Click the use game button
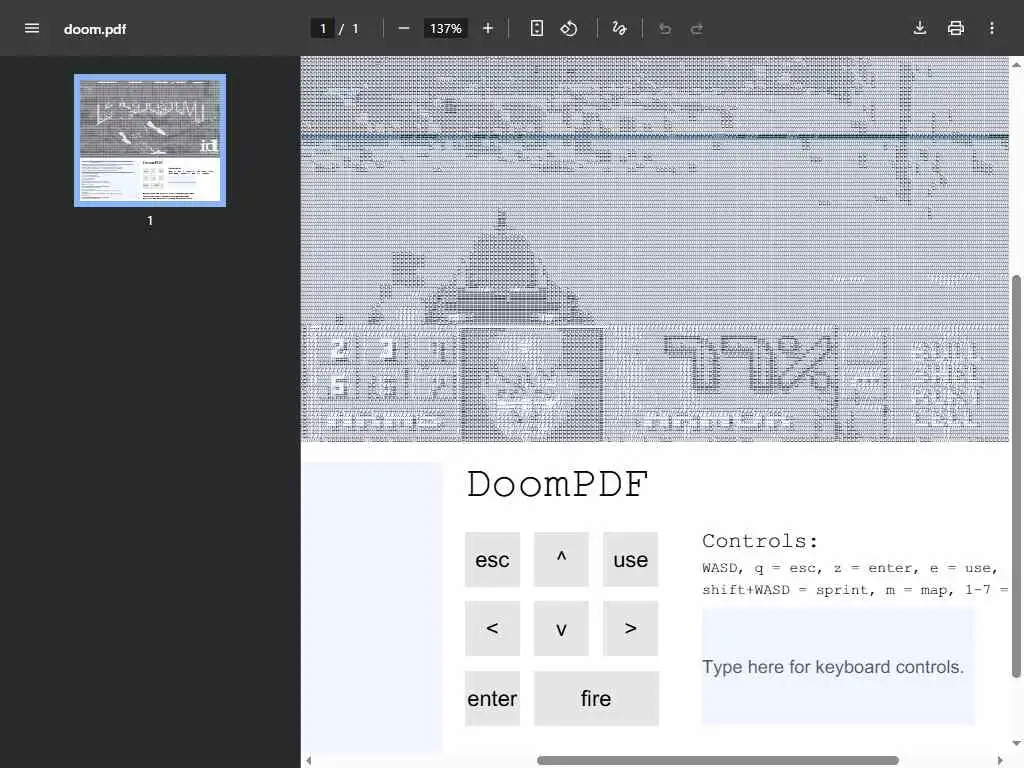This screenshot has width=1024, height=768. [x=630, y=560]
